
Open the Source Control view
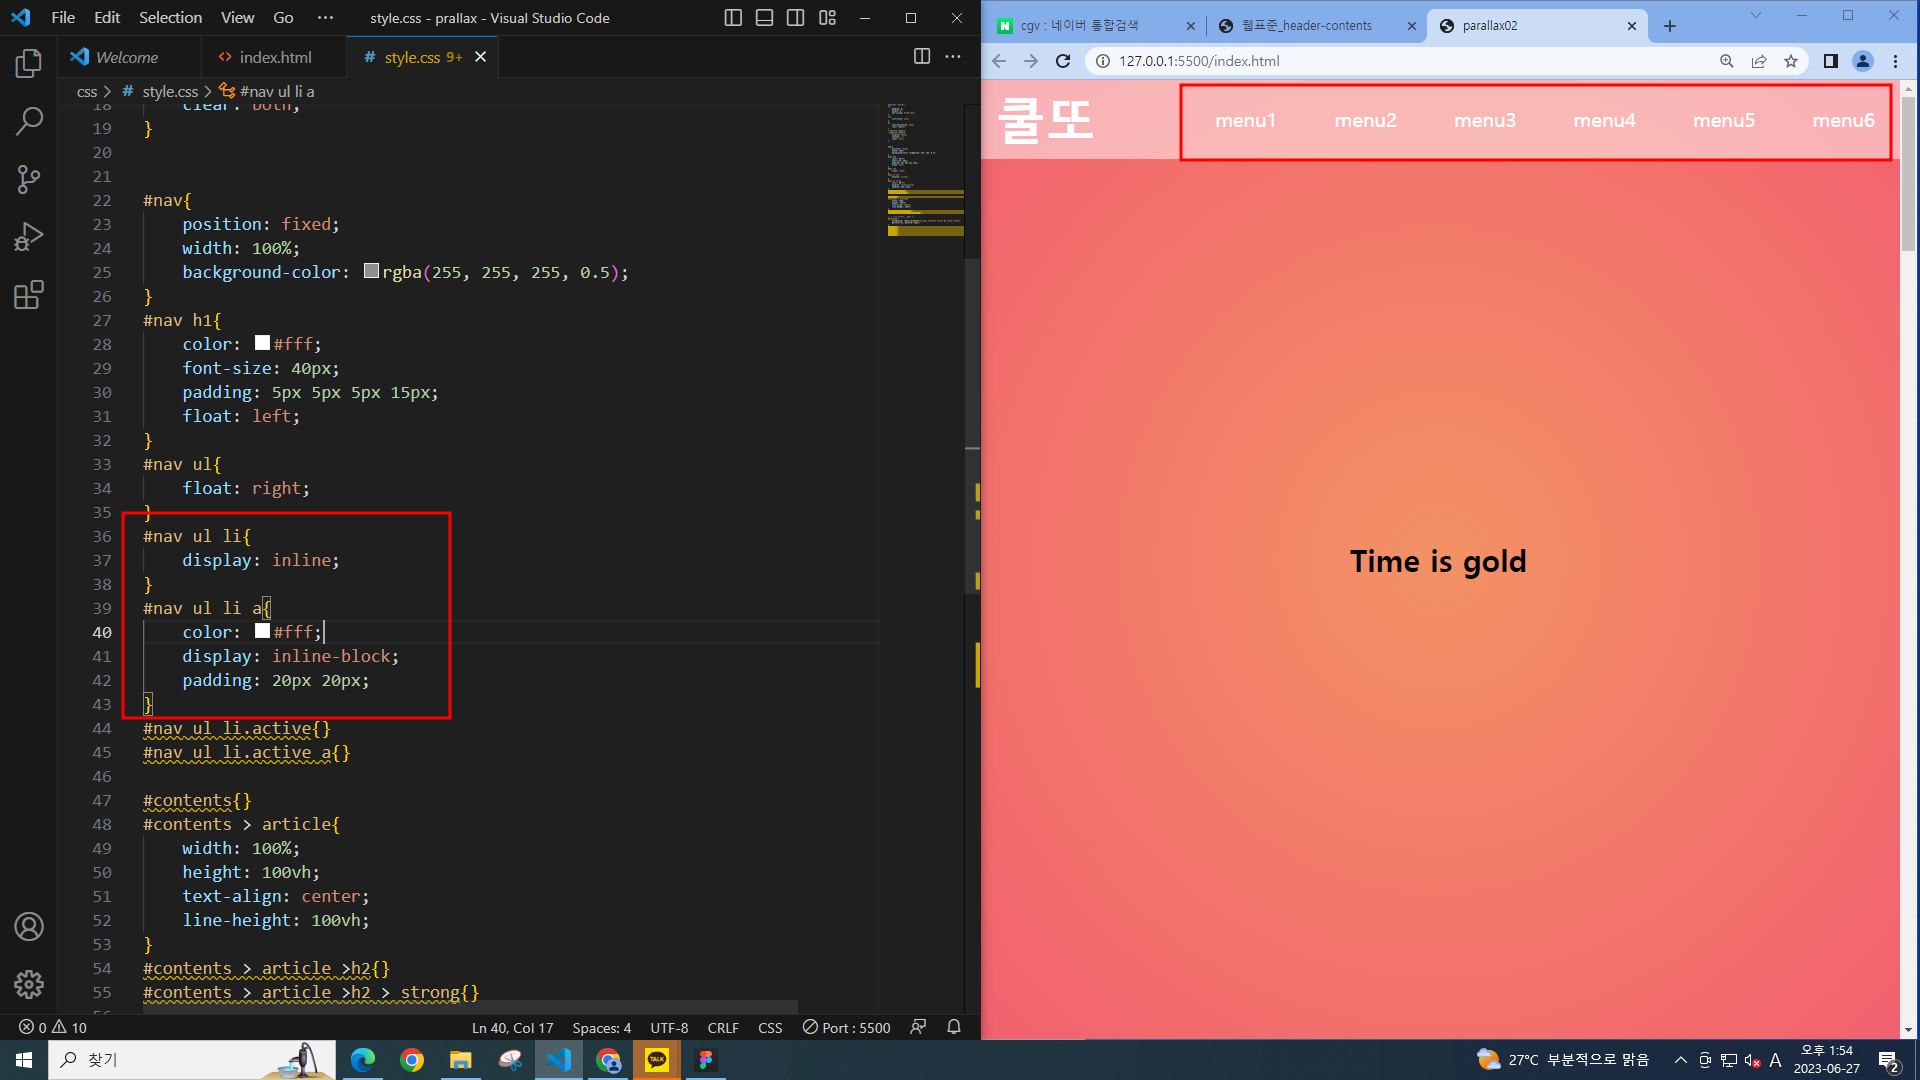(29, 180)
